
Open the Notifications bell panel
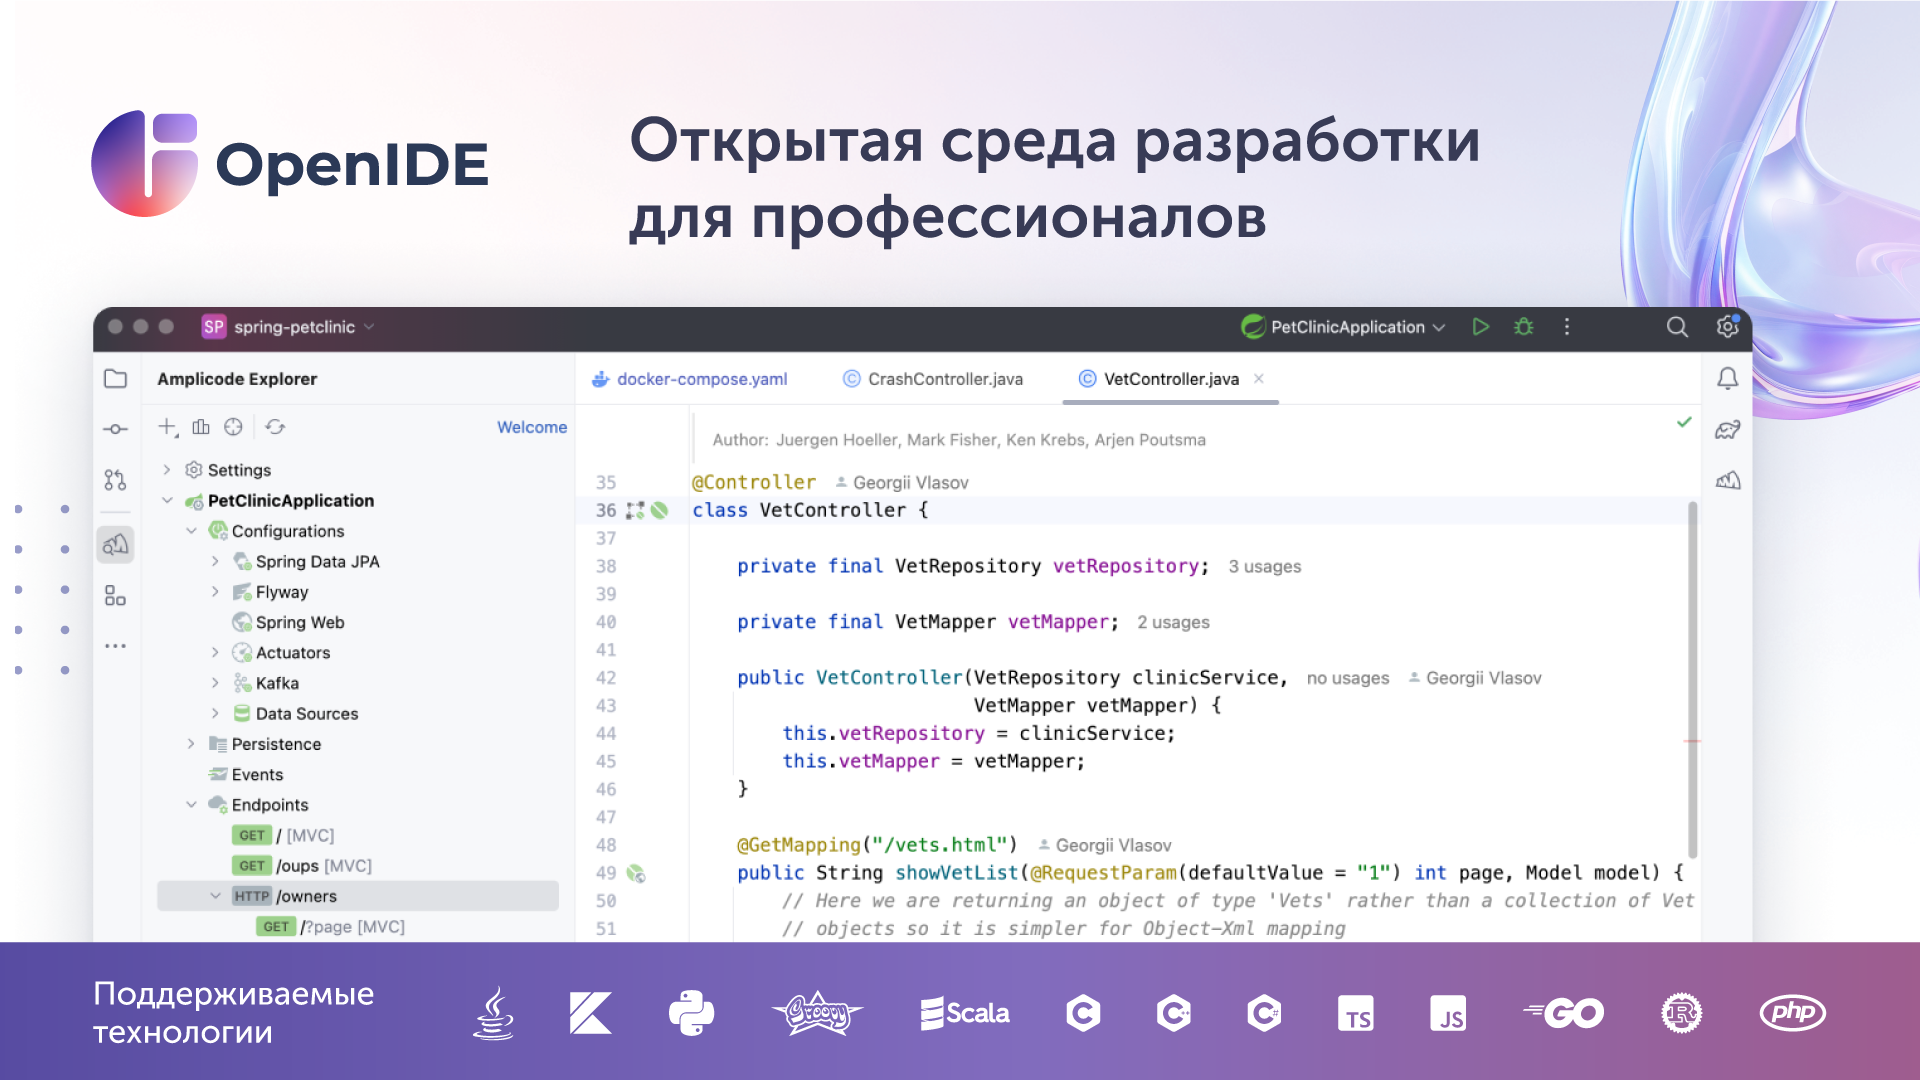pyautogui.click(x=1727, y=379)
